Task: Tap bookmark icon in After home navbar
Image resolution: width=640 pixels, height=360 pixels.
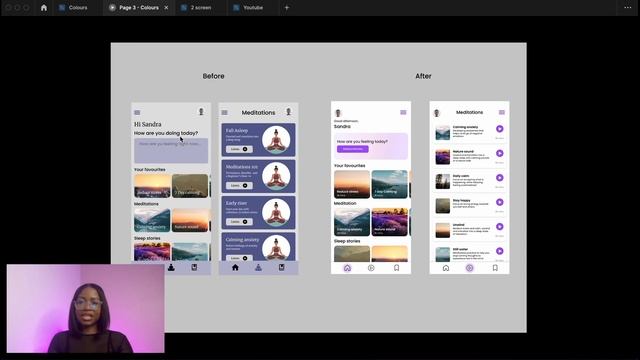Action: [x=396, y=268]
